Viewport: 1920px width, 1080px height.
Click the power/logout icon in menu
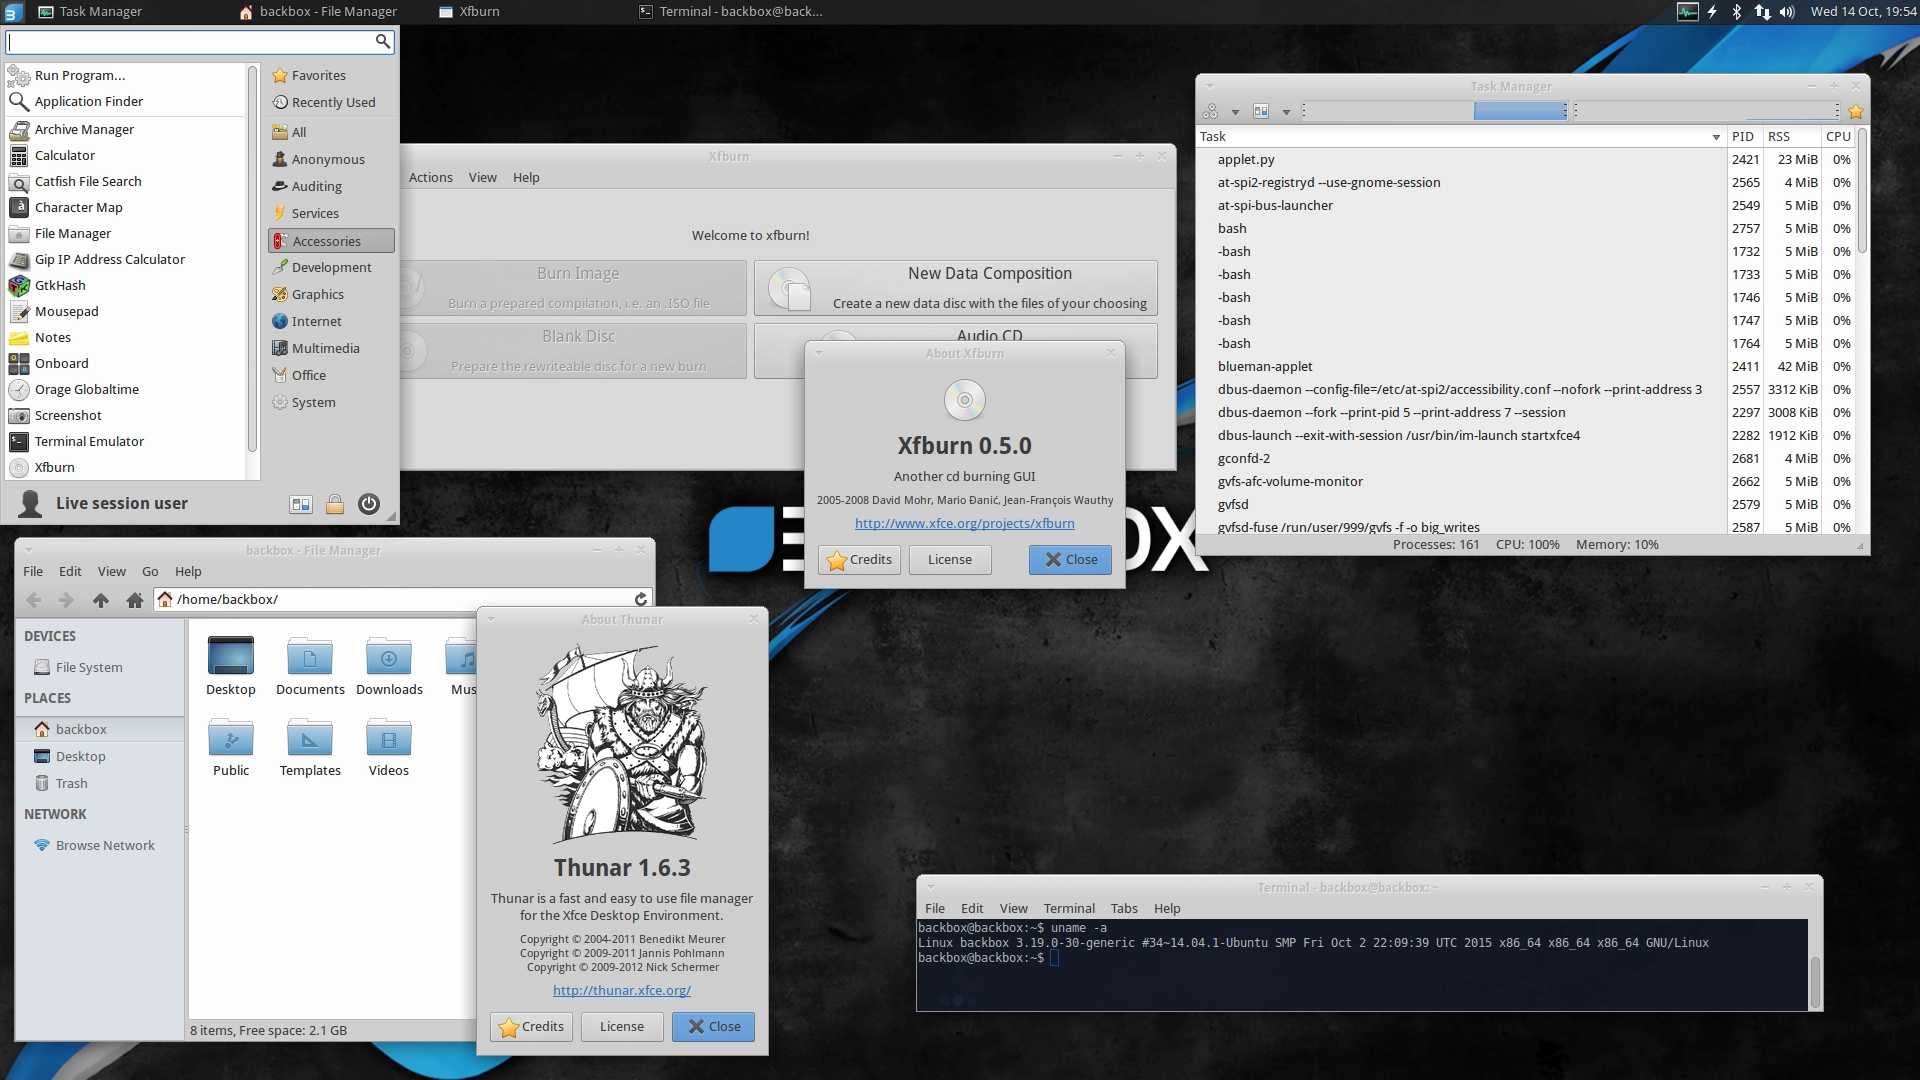click(369, 504)
